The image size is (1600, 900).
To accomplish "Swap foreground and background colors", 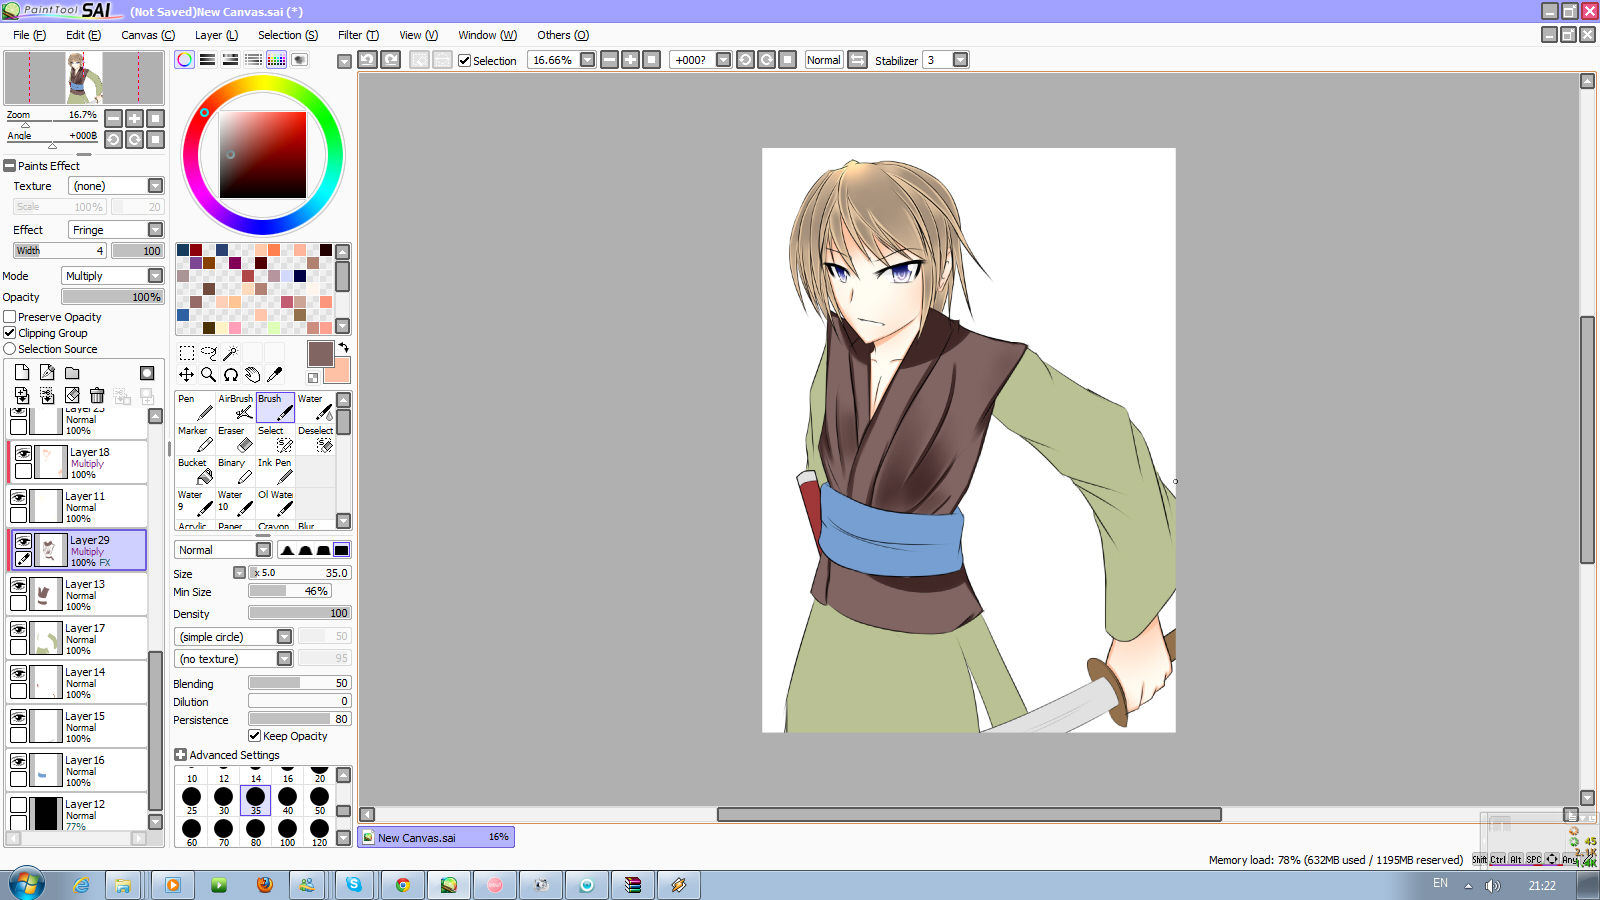I will (344, 348).
